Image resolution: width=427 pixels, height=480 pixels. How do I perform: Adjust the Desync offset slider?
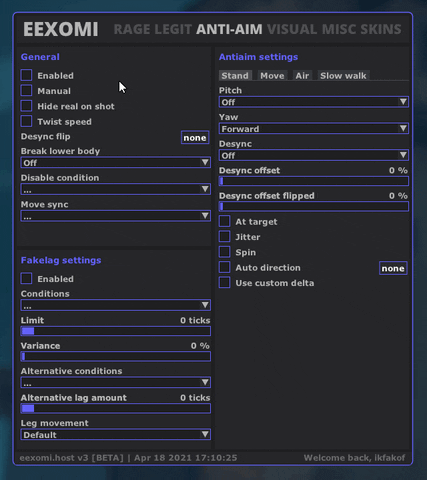(314, 181)
